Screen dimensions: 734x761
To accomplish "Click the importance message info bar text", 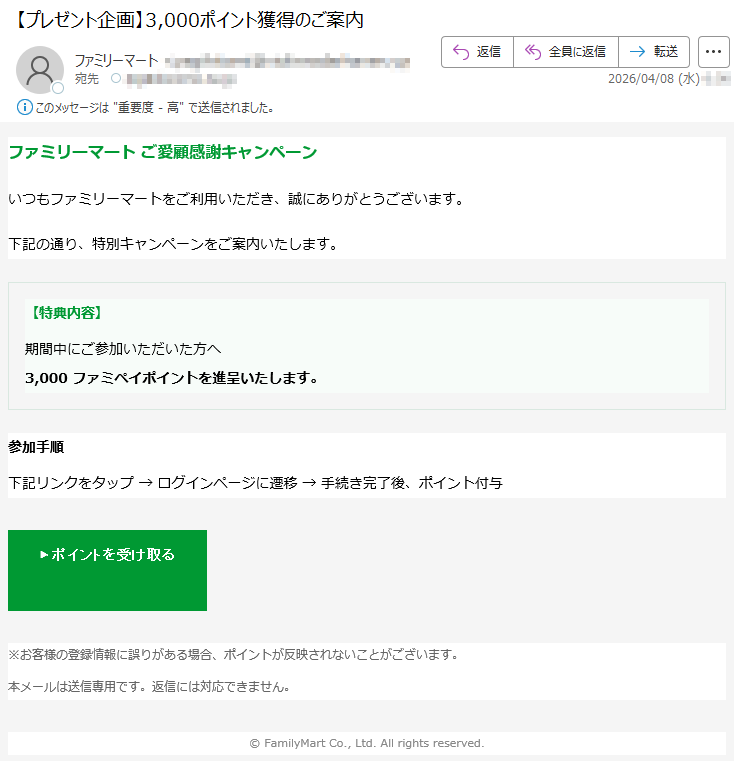I will pyautogui.click(x=154, y=108).
